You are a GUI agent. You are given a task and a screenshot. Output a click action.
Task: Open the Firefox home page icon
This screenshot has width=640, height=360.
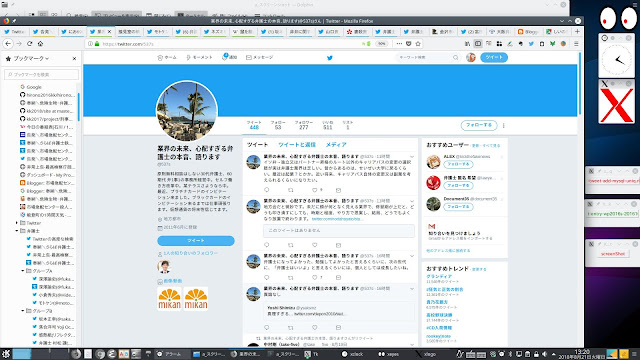(x=40, y=44)
